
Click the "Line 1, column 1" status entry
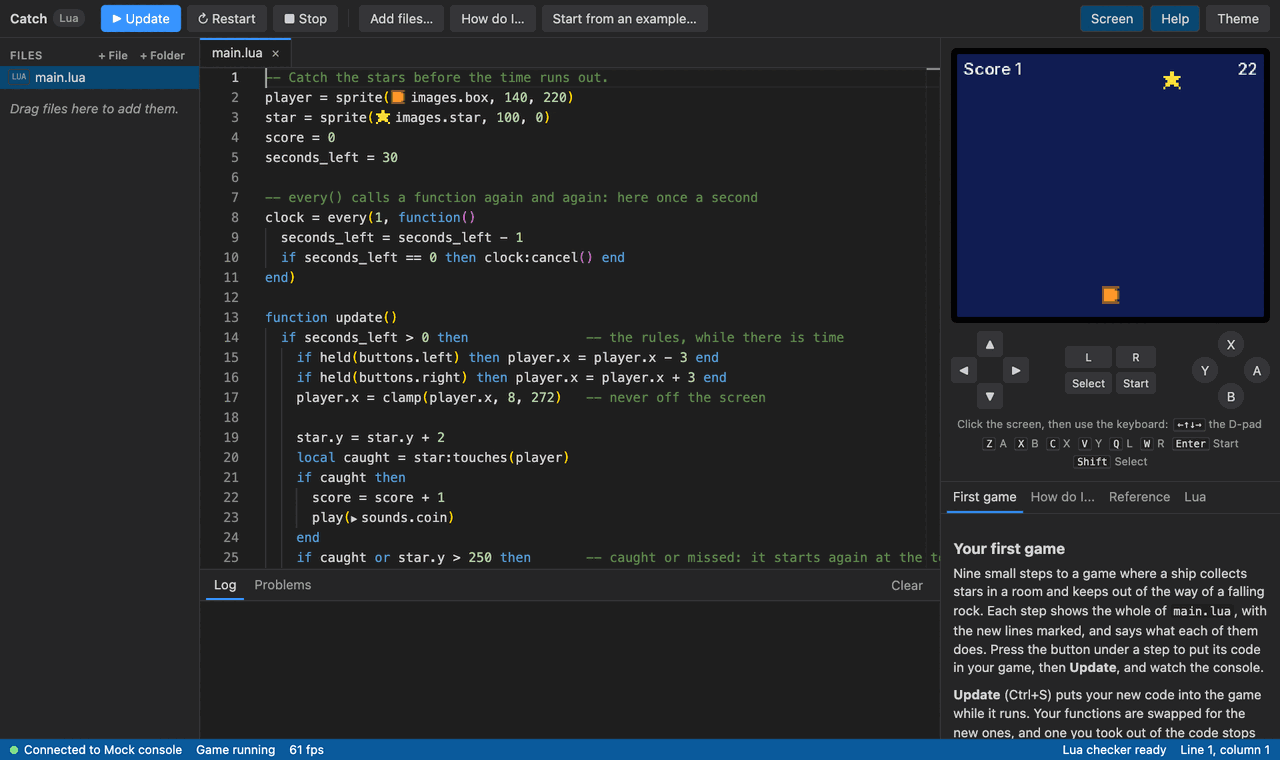point(1225,750)
